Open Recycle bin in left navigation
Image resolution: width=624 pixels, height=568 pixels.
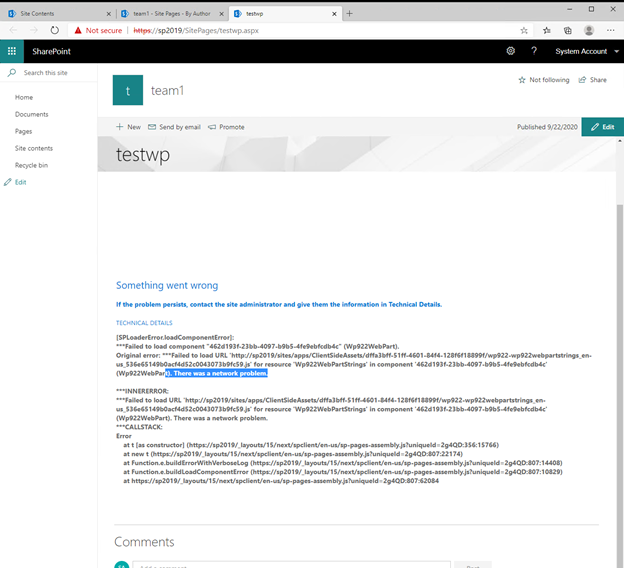coord(31,165)
